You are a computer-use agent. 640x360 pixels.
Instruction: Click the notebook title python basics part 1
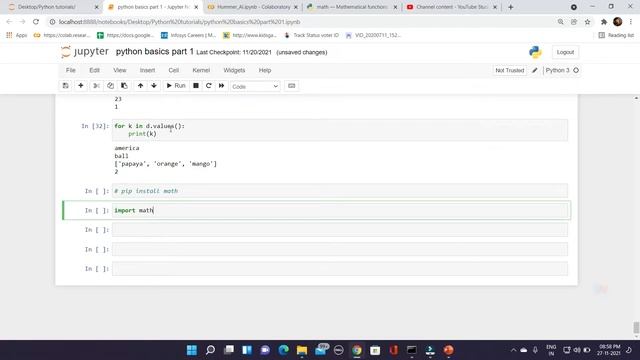click(154, 51)
